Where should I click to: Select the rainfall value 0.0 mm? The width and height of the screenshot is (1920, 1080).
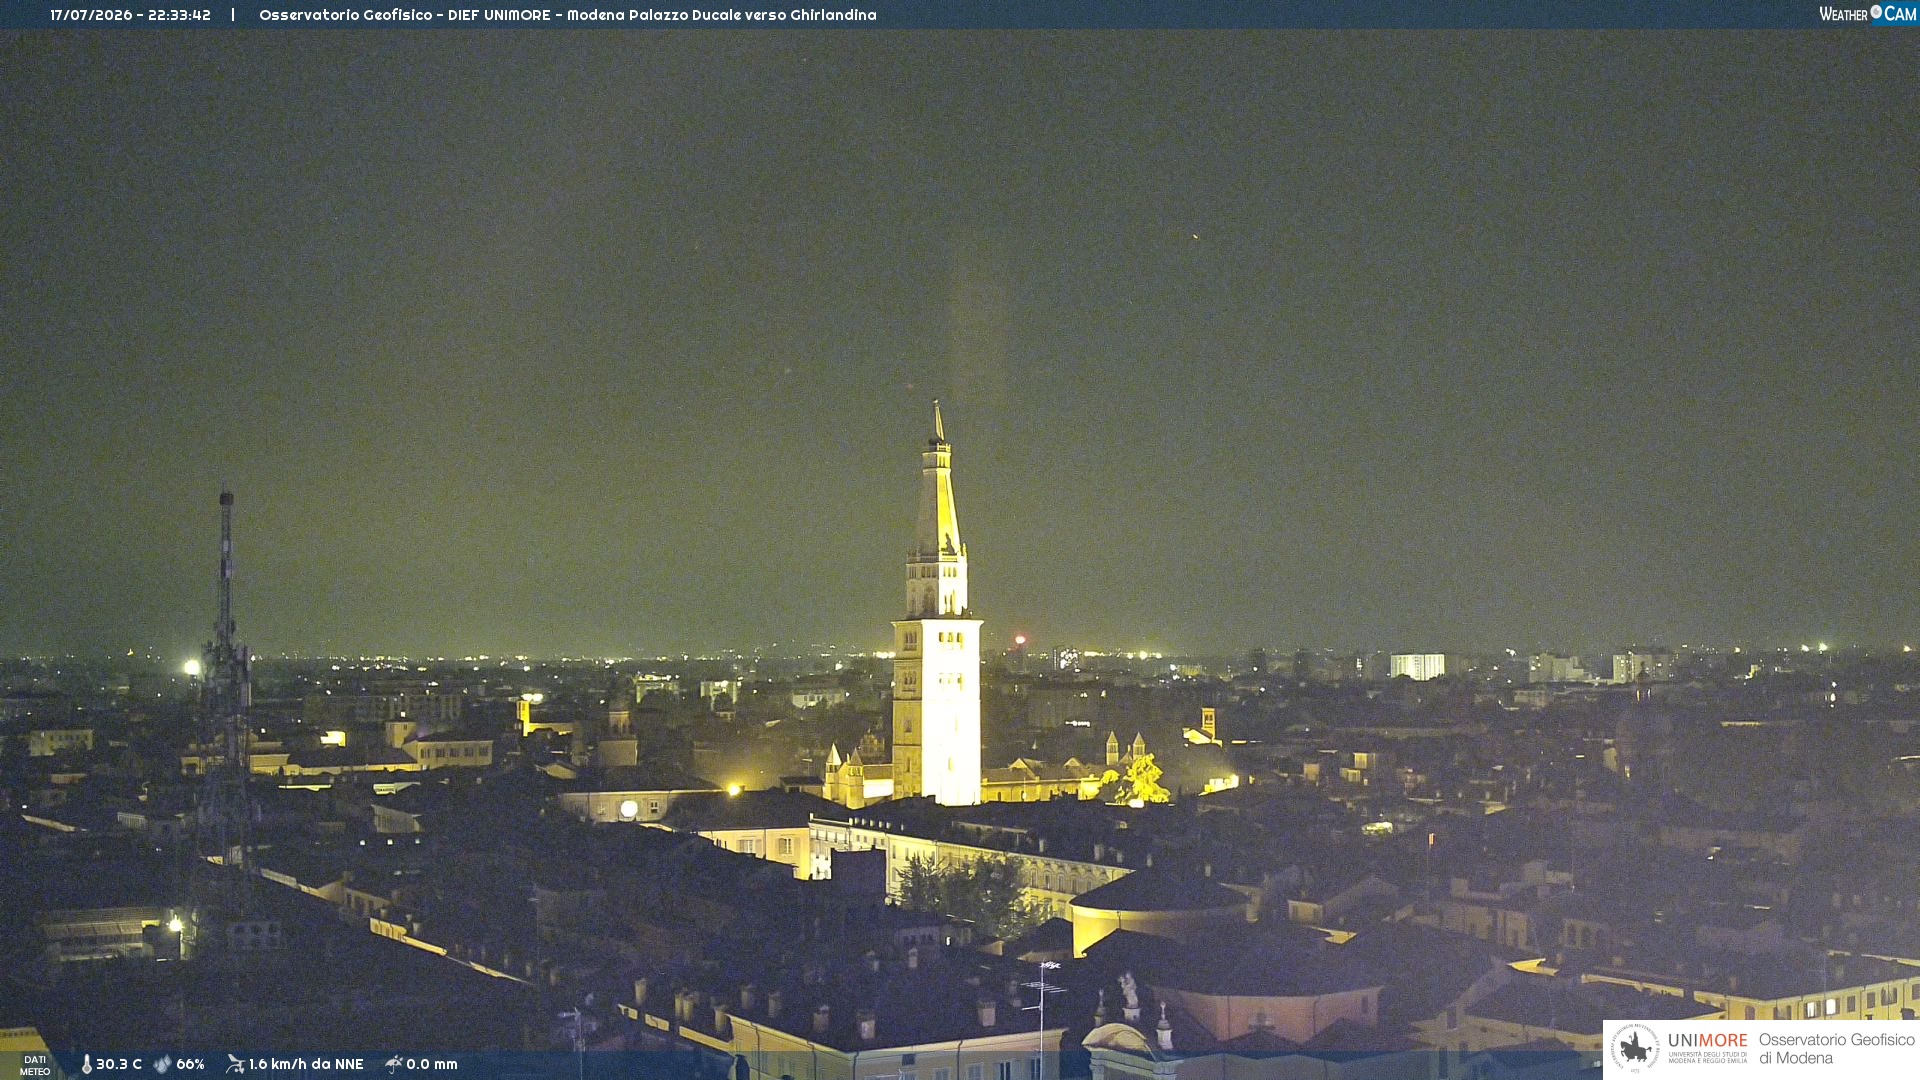tap(432, 1064)
